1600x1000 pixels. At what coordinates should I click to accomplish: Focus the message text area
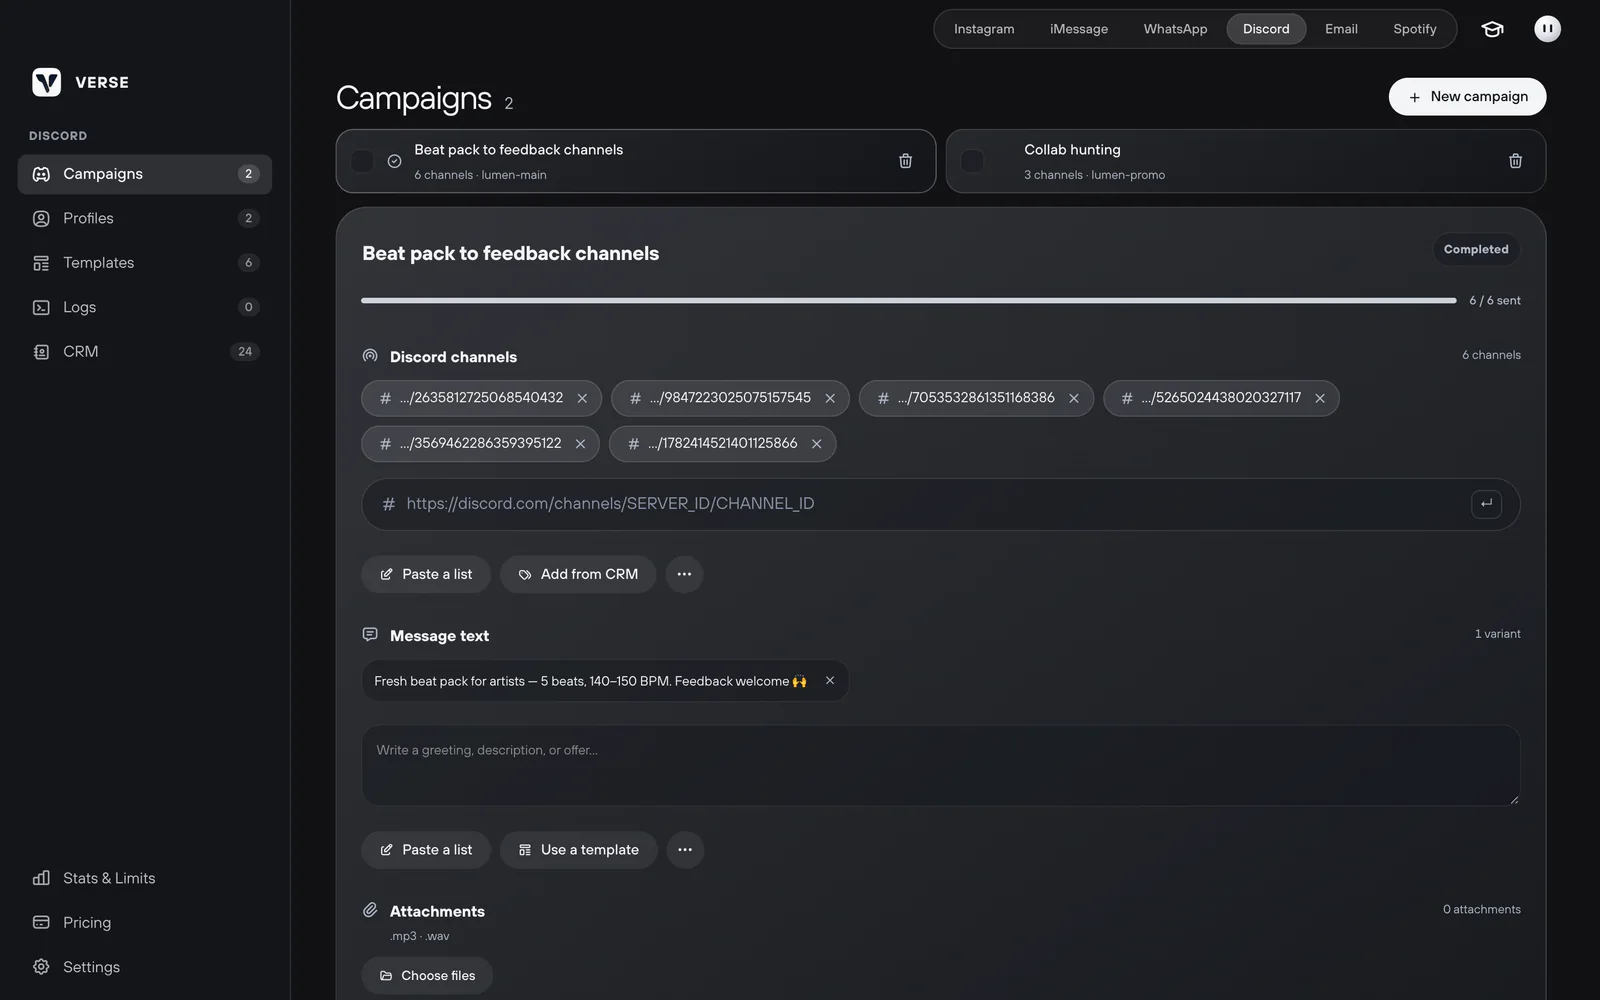941,766
